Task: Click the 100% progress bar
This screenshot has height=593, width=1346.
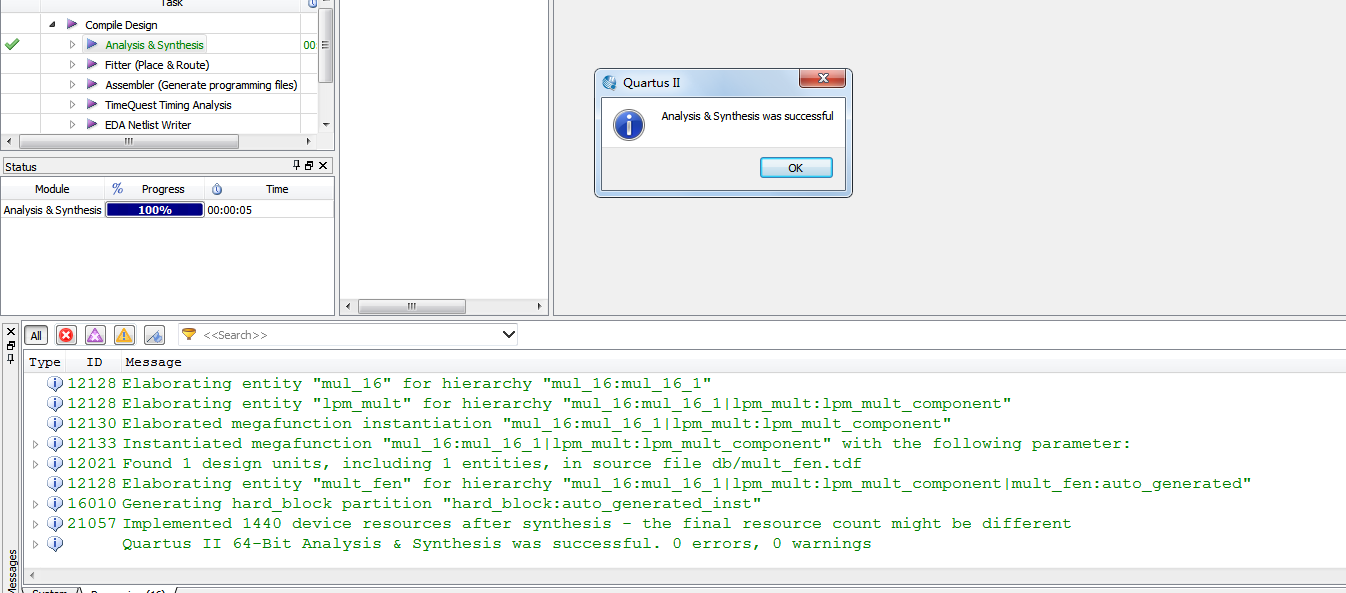Action: [x=155, y=210]
